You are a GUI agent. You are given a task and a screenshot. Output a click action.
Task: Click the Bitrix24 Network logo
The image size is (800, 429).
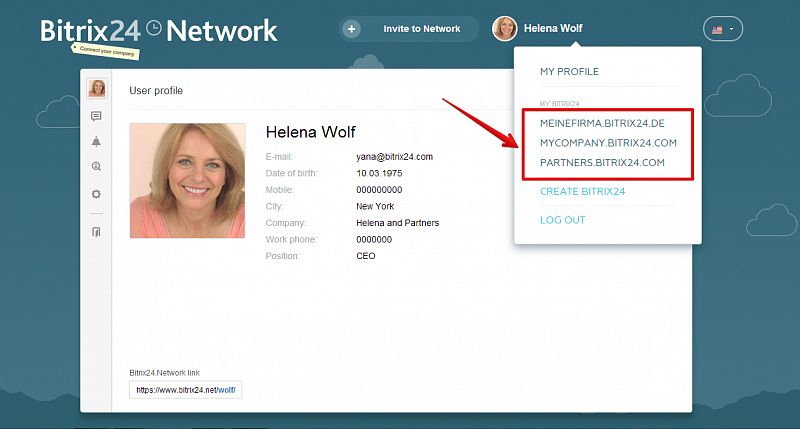point(159,31)
